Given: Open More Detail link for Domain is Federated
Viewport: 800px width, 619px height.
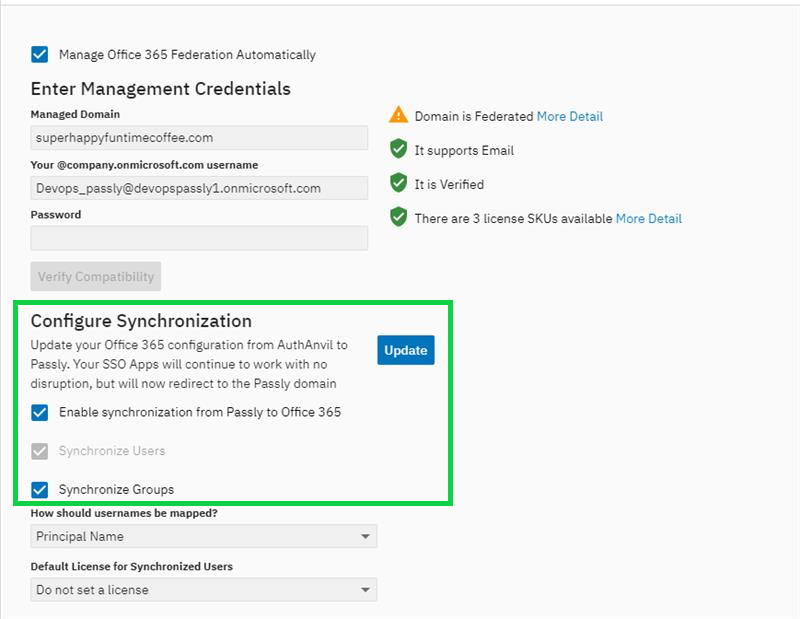Looking at the screenshot, I should pyautogui.click(x=569, y=116).
